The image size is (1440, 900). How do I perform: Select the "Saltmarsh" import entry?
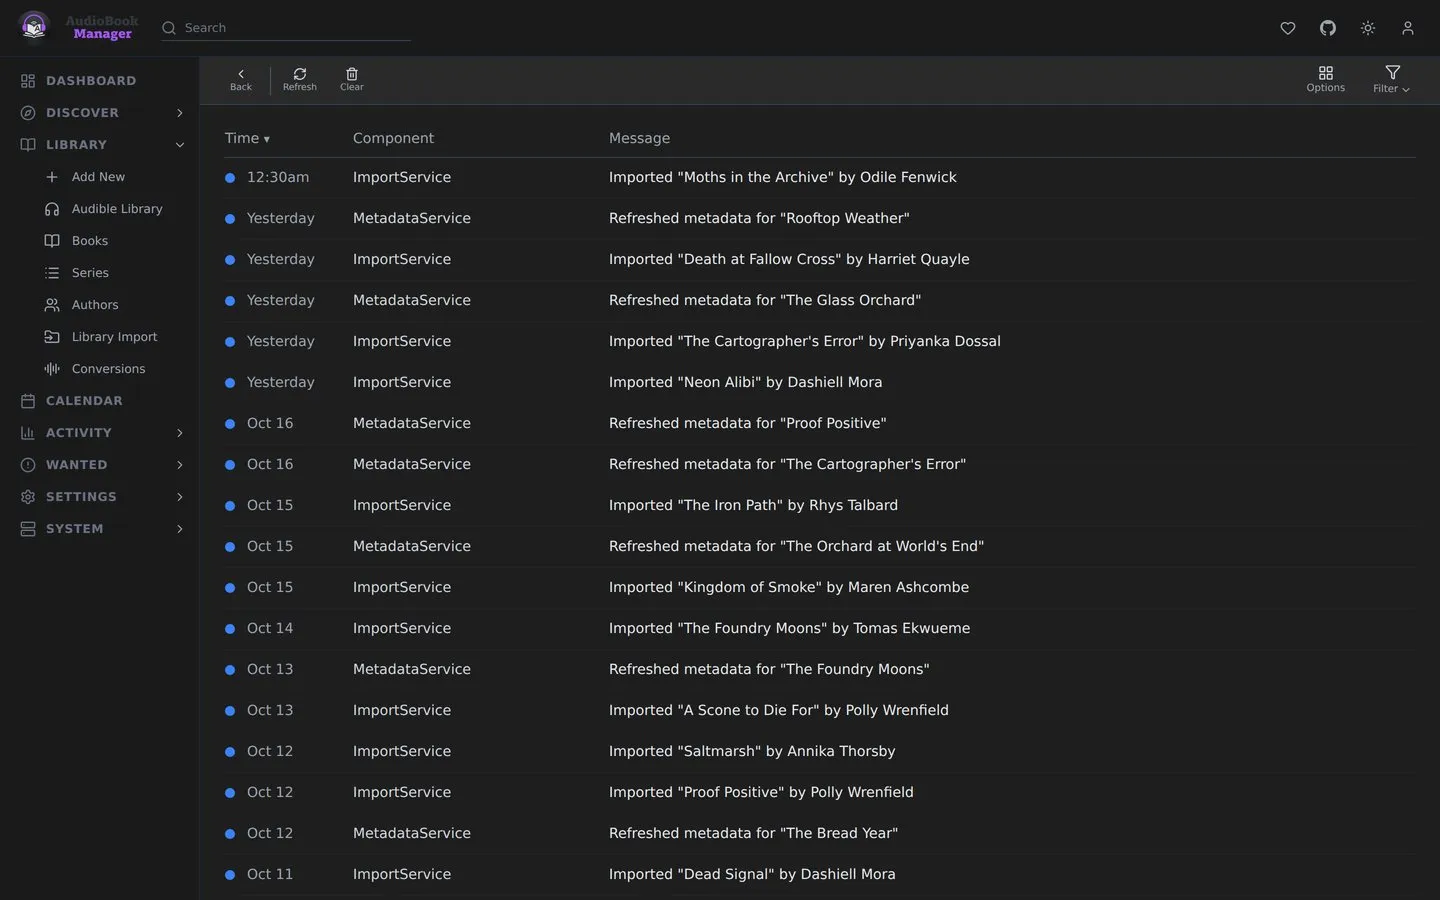[820, 751]
